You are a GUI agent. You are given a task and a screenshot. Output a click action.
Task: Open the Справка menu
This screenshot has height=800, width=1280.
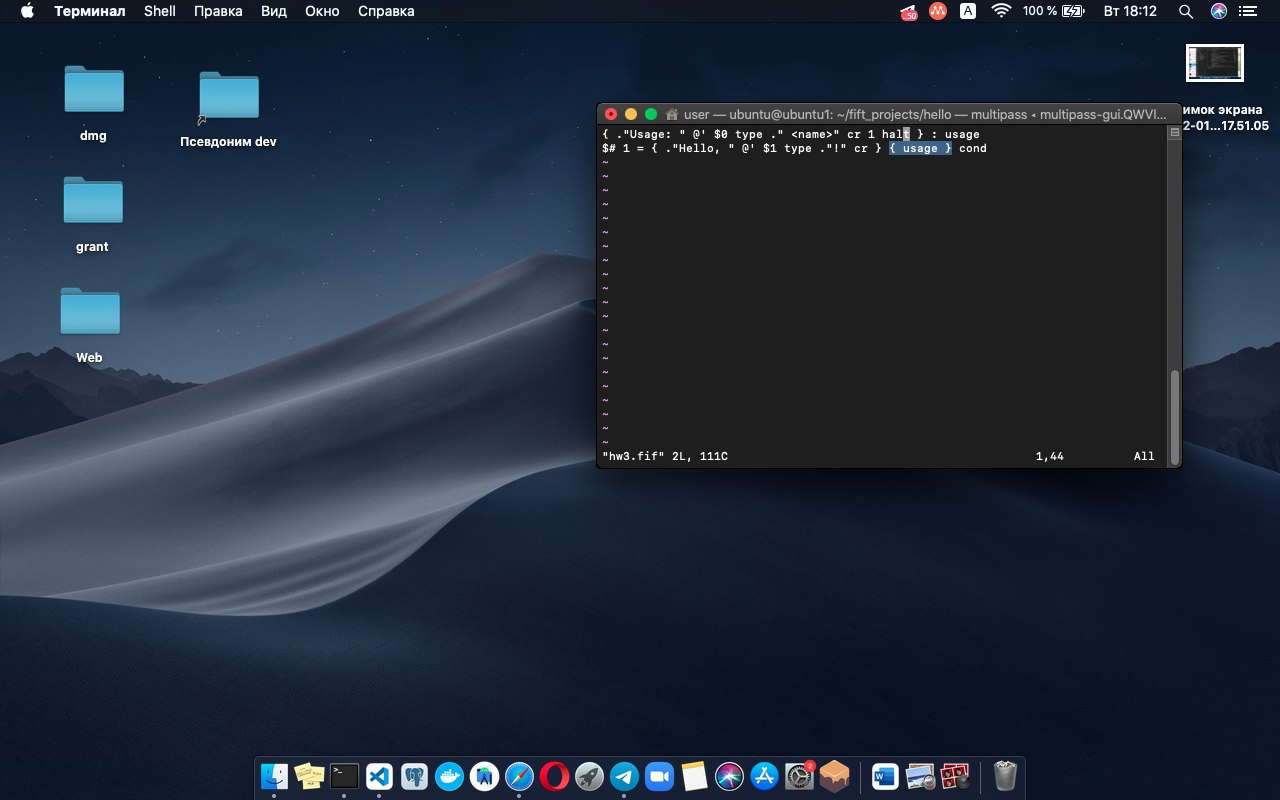tap(386, 11)
